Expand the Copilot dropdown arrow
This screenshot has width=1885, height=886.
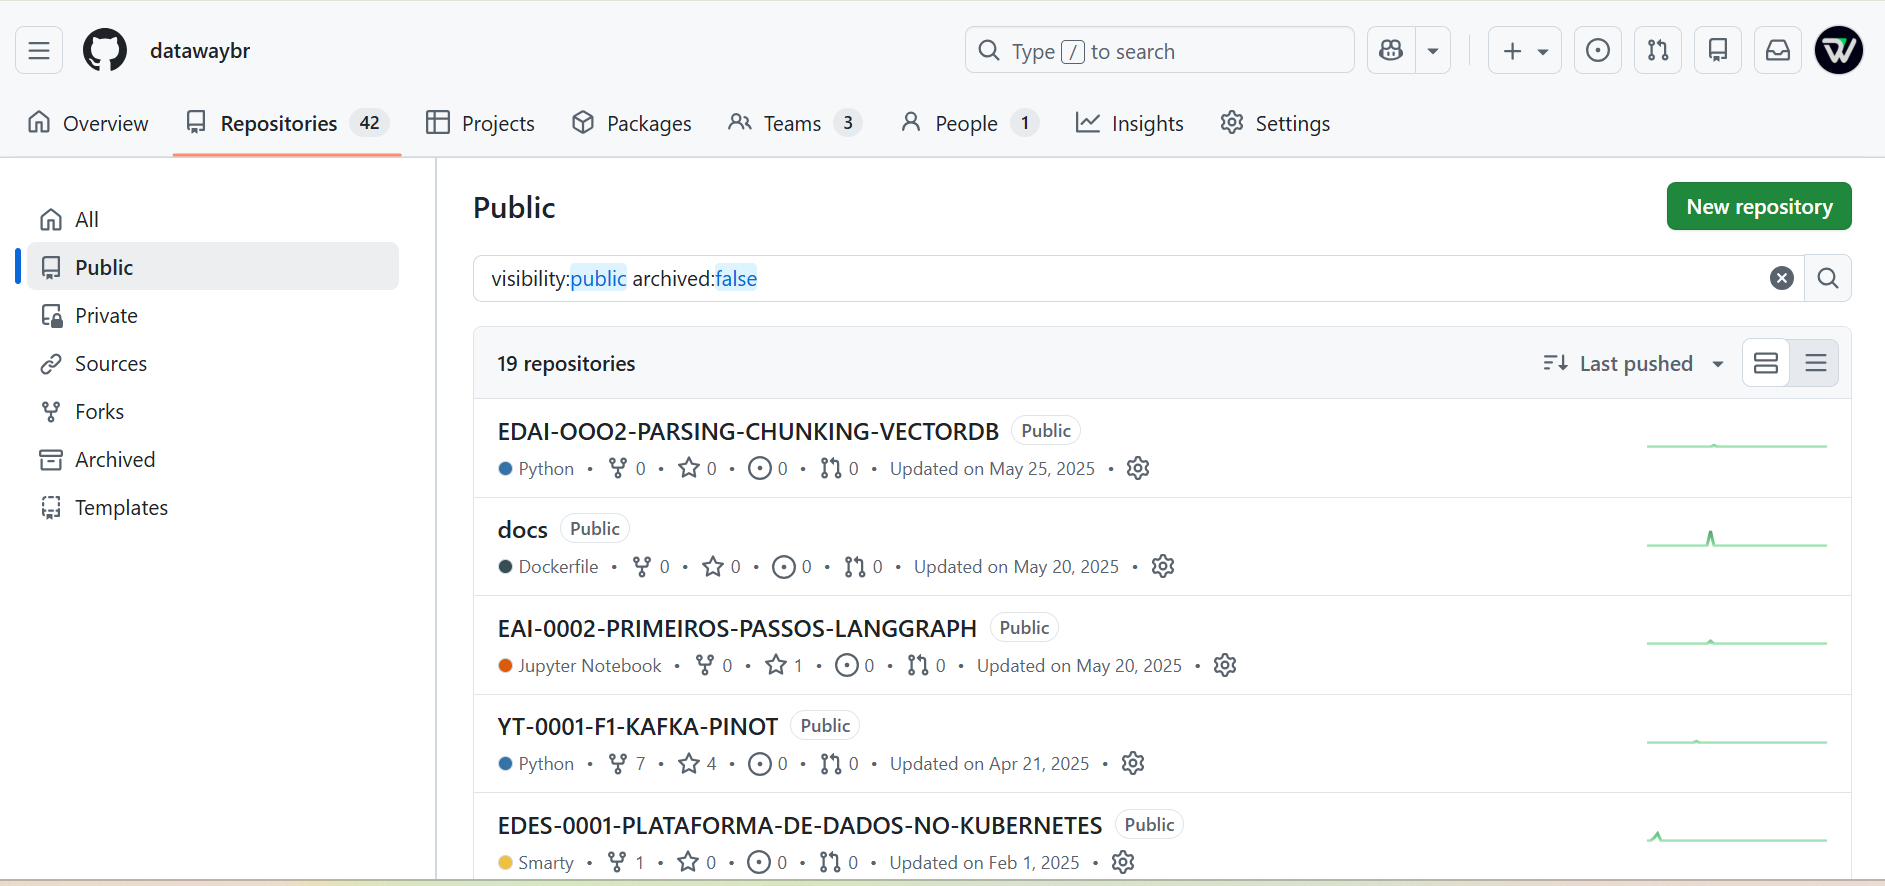click(1433, 50)
